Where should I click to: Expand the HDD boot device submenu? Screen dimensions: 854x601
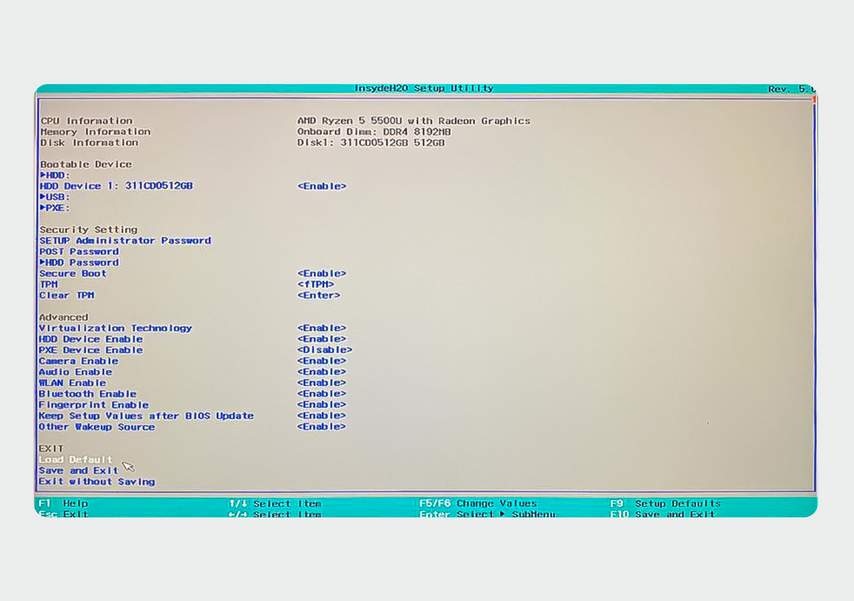[x=55, y=175]
